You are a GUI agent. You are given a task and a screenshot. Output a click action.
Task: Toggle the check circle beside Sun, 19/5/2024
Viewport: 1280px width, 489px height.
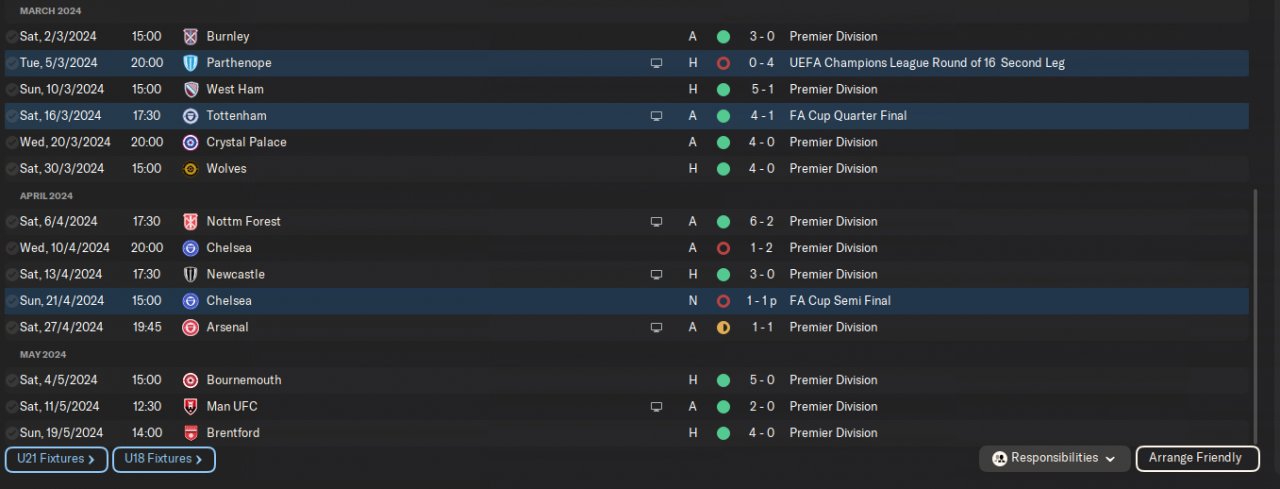(11, 433)
